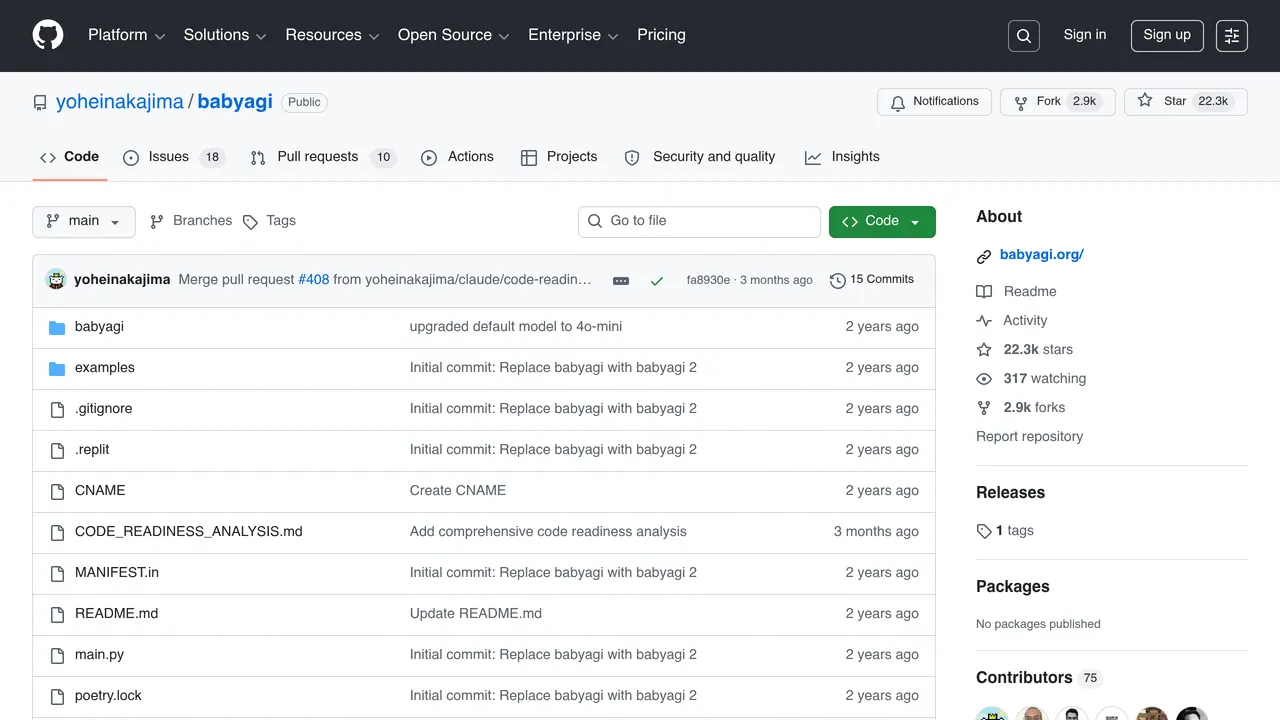Click the green commit status checkmark

(x=657, y=281)
